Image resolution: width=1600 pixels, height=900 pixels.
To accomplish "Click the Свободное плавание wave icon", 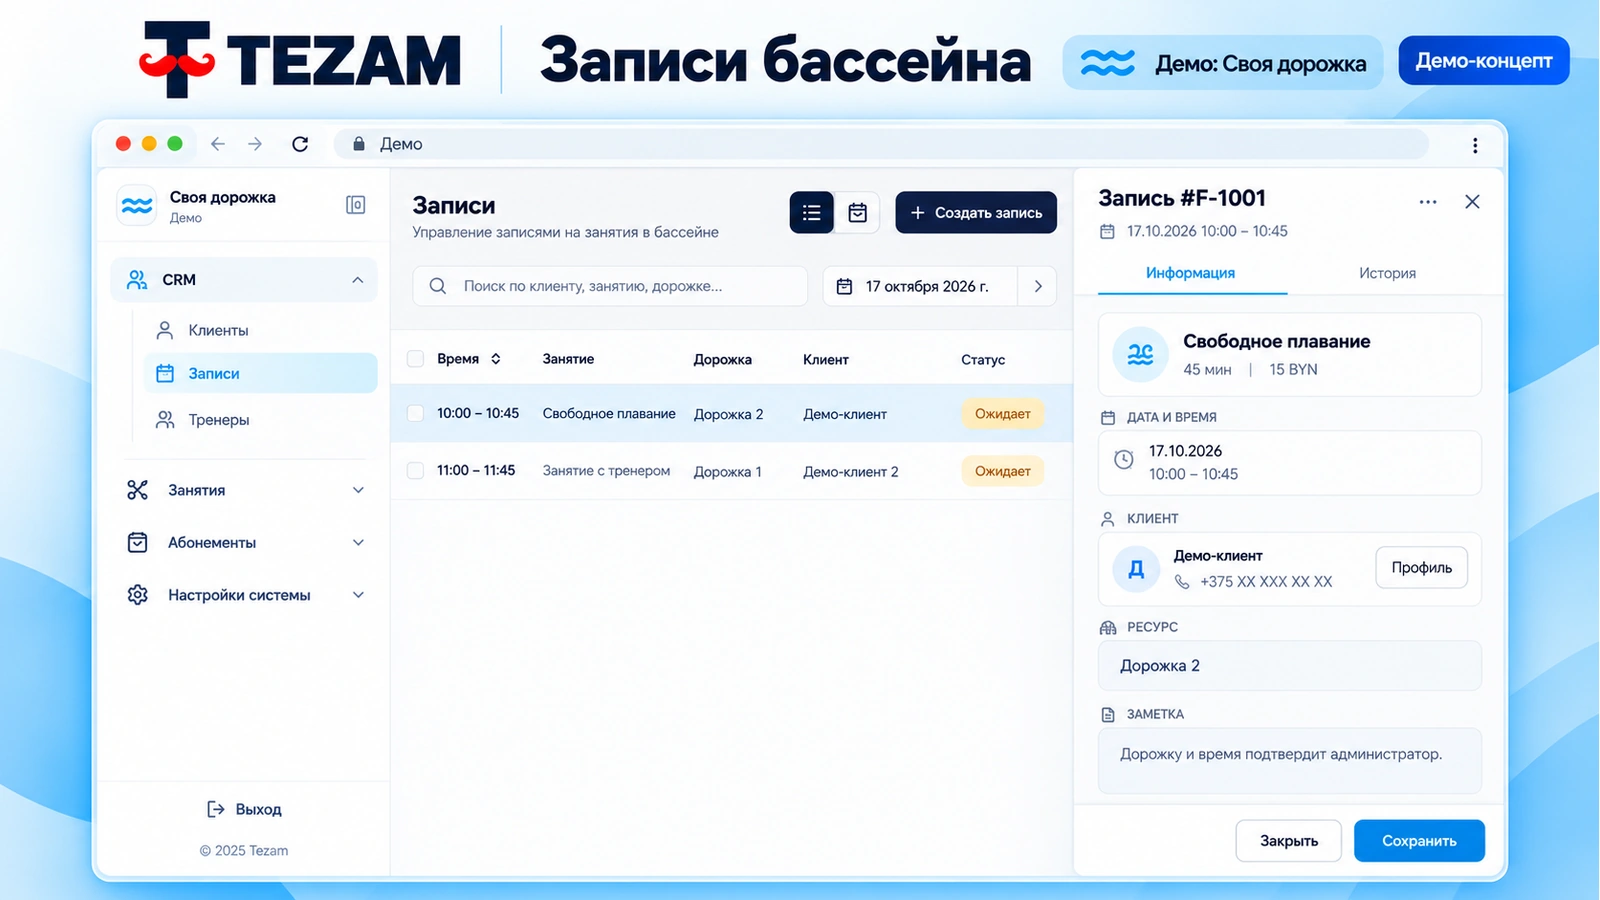I will [x=1140, y=354].
